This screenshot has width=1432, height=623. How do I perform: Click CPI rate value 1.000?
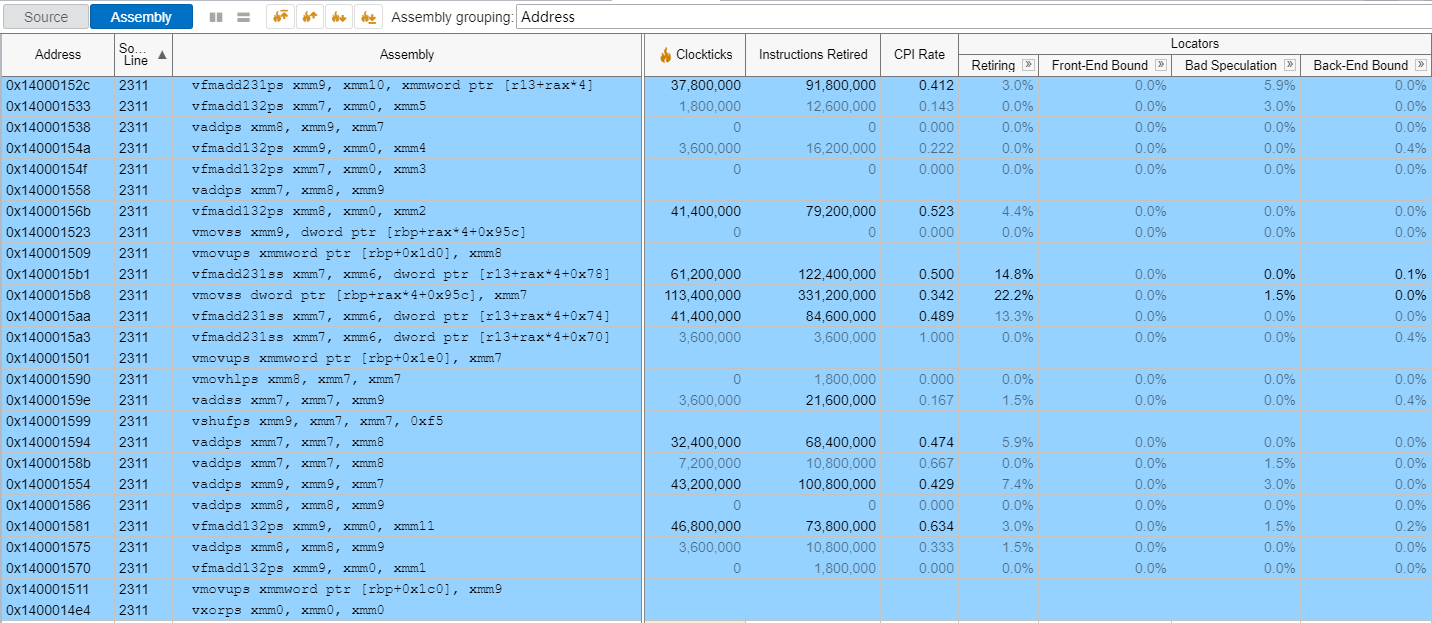click(x=937, y=338)
